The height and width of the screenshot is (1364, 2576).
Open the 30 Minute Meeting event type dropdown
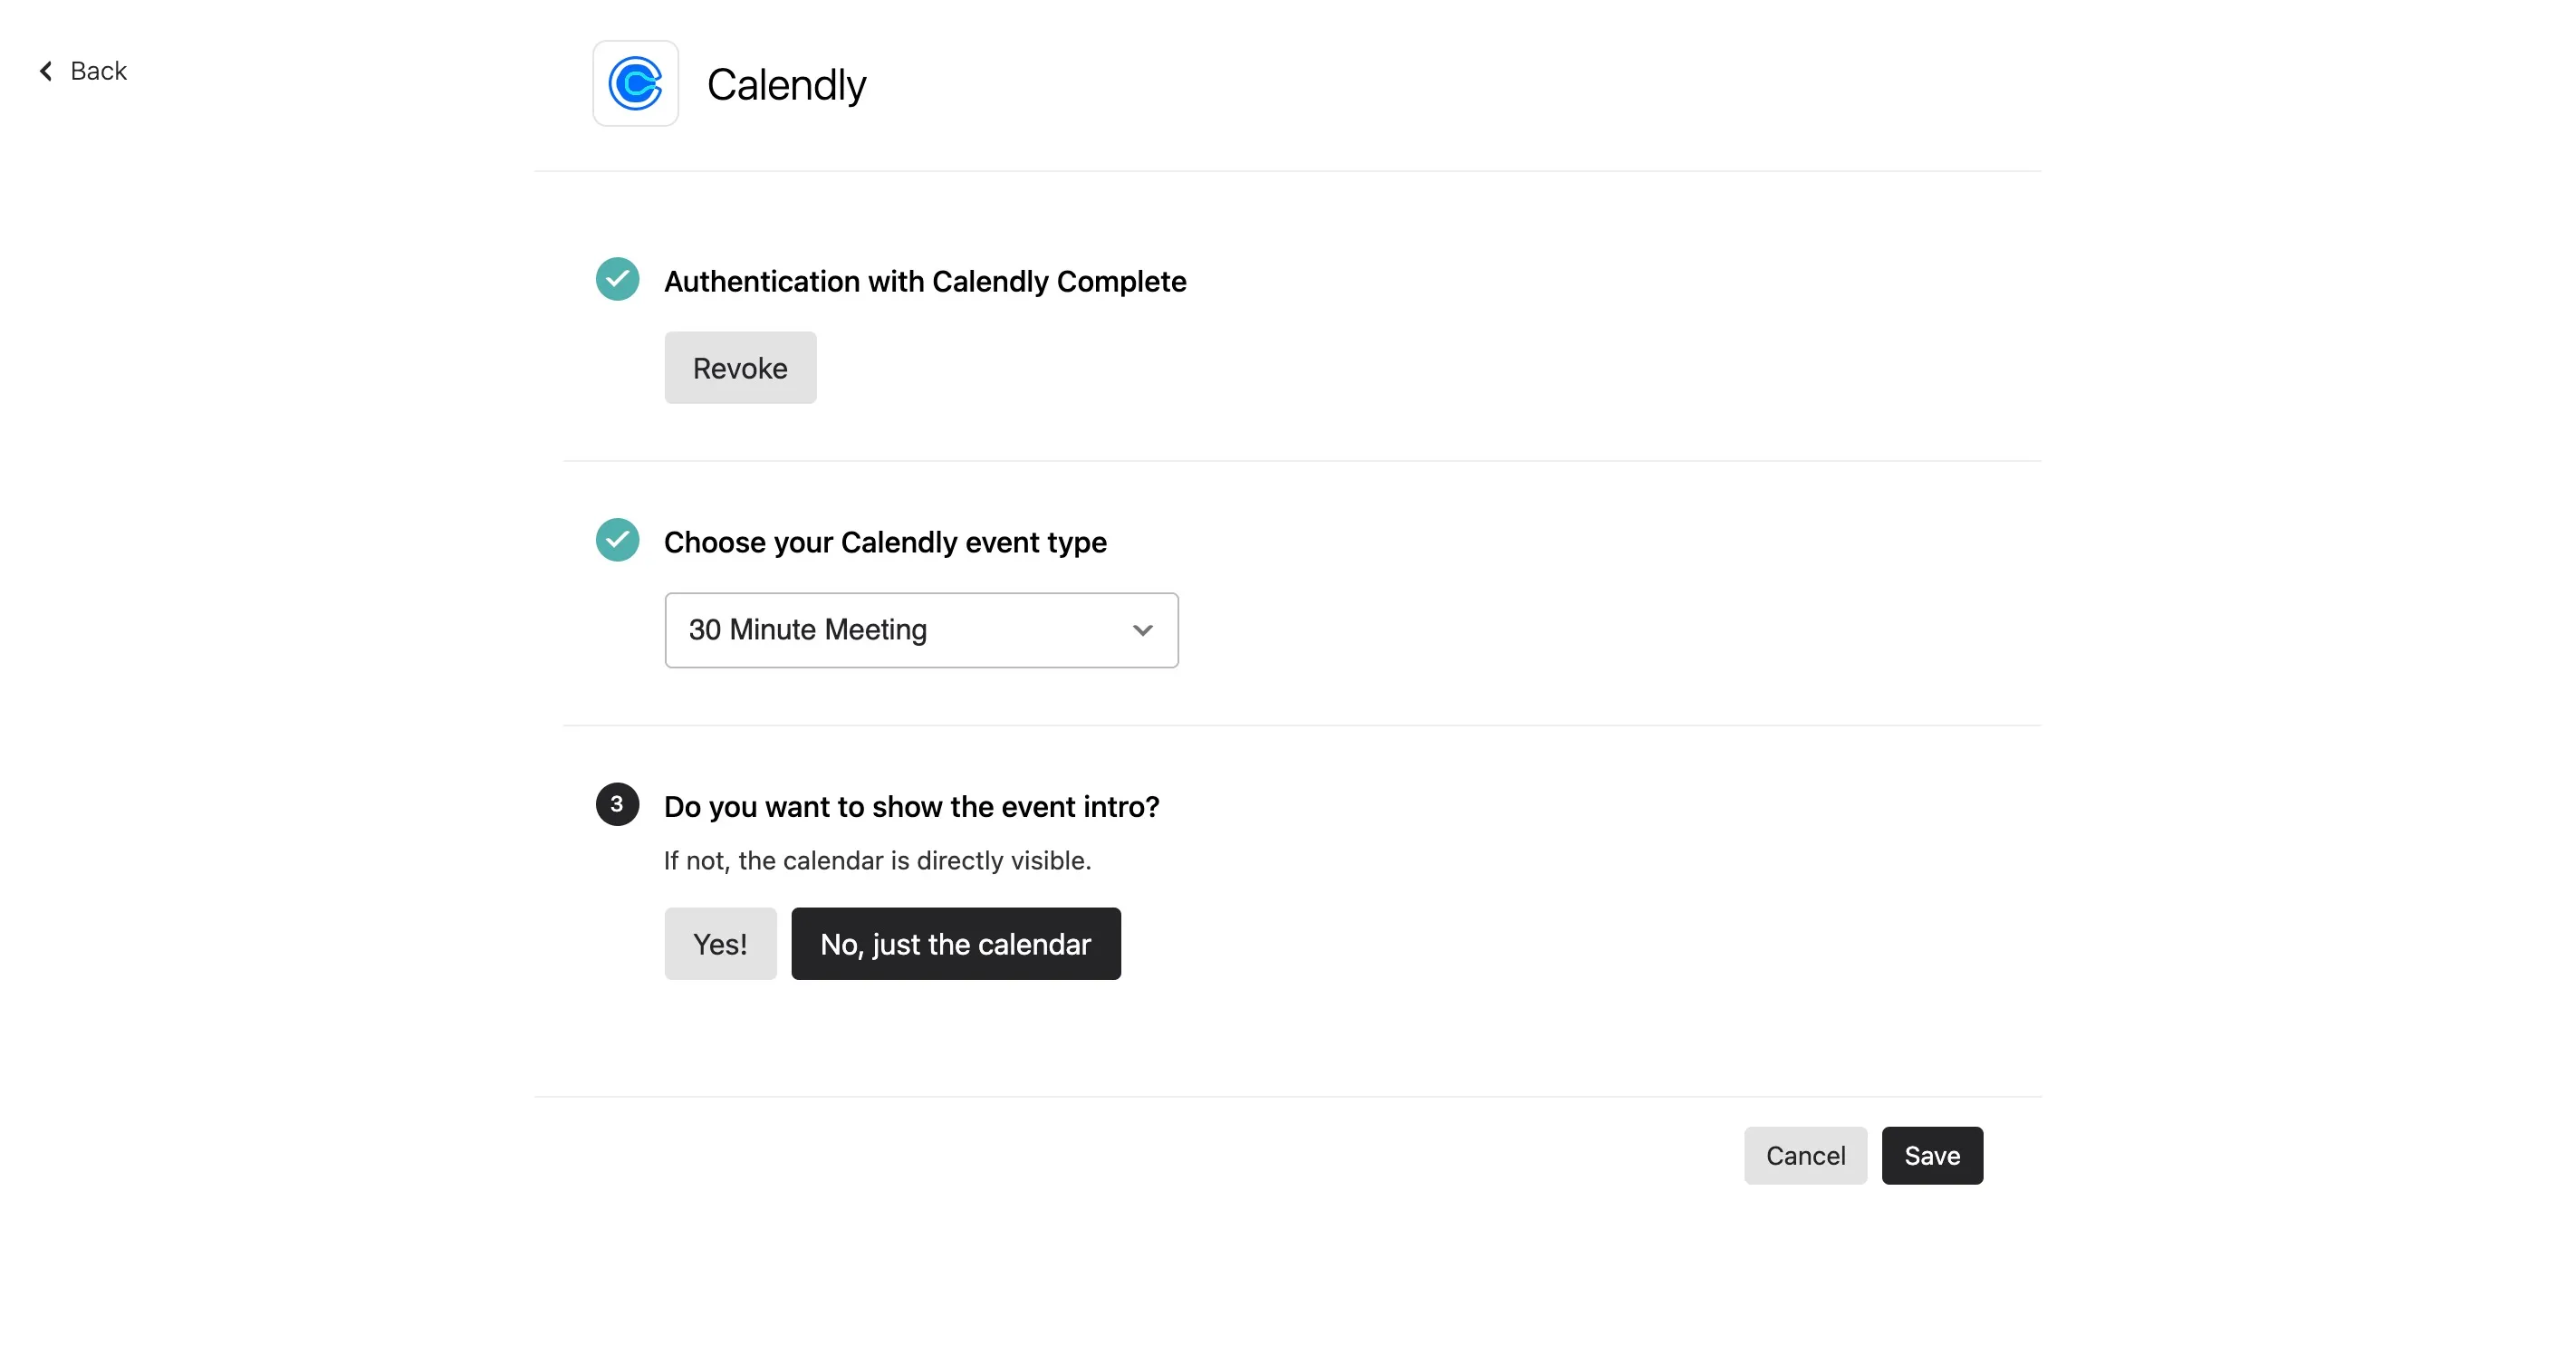click(921, 630)
